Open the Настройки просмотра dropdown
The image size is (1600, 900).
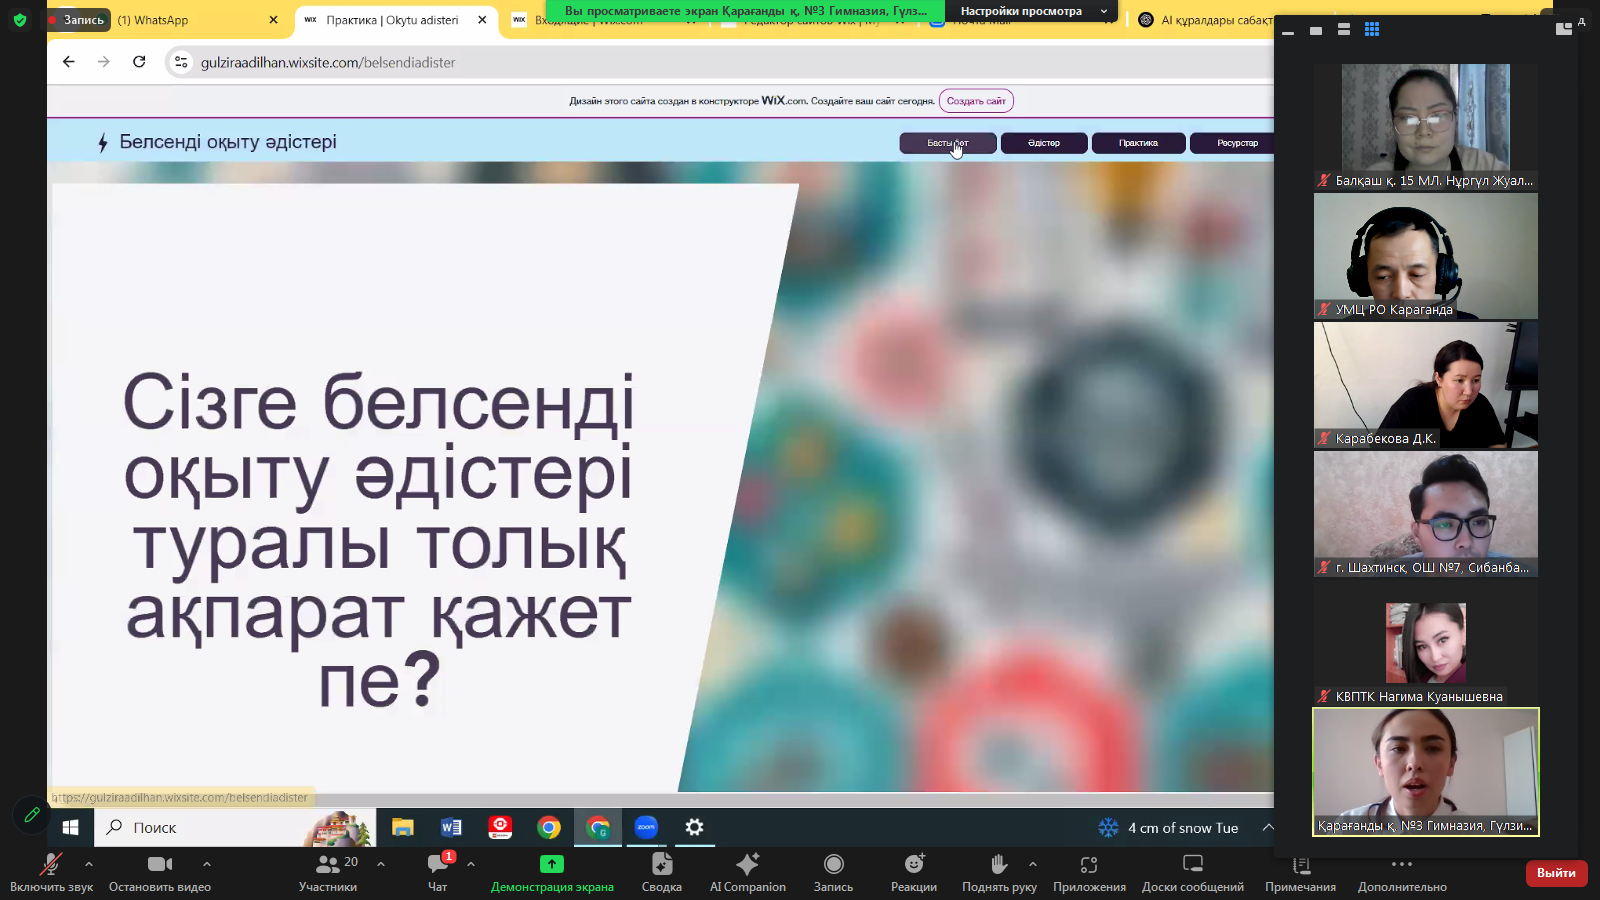pos(1033,11)
